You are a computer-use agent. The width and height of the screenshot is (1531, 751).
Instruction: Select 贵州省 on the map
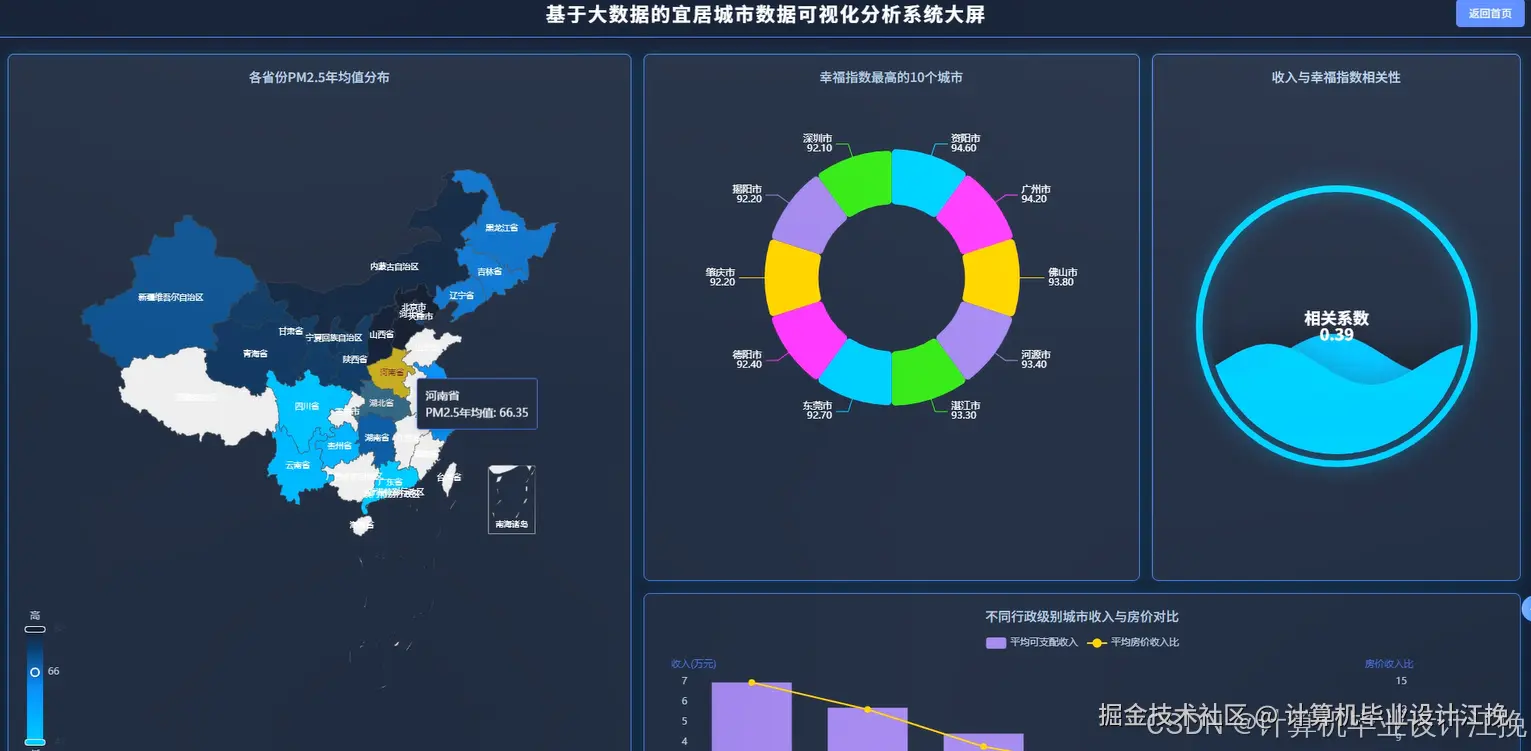point(339,445)
